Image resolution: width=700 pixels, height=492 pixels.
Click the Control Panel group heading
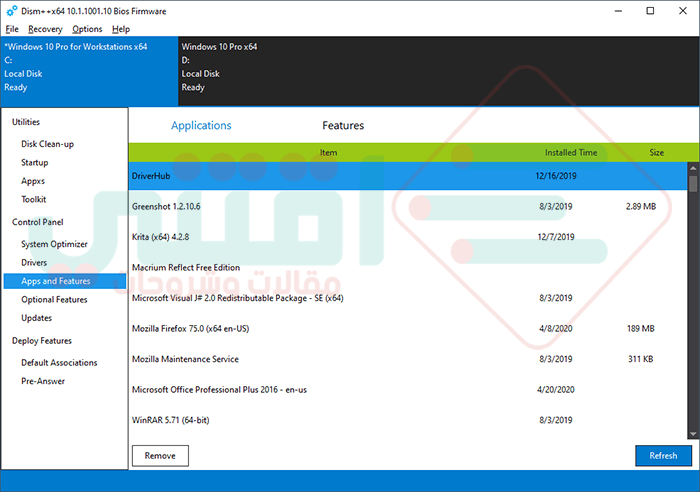(x=38, y=222)
